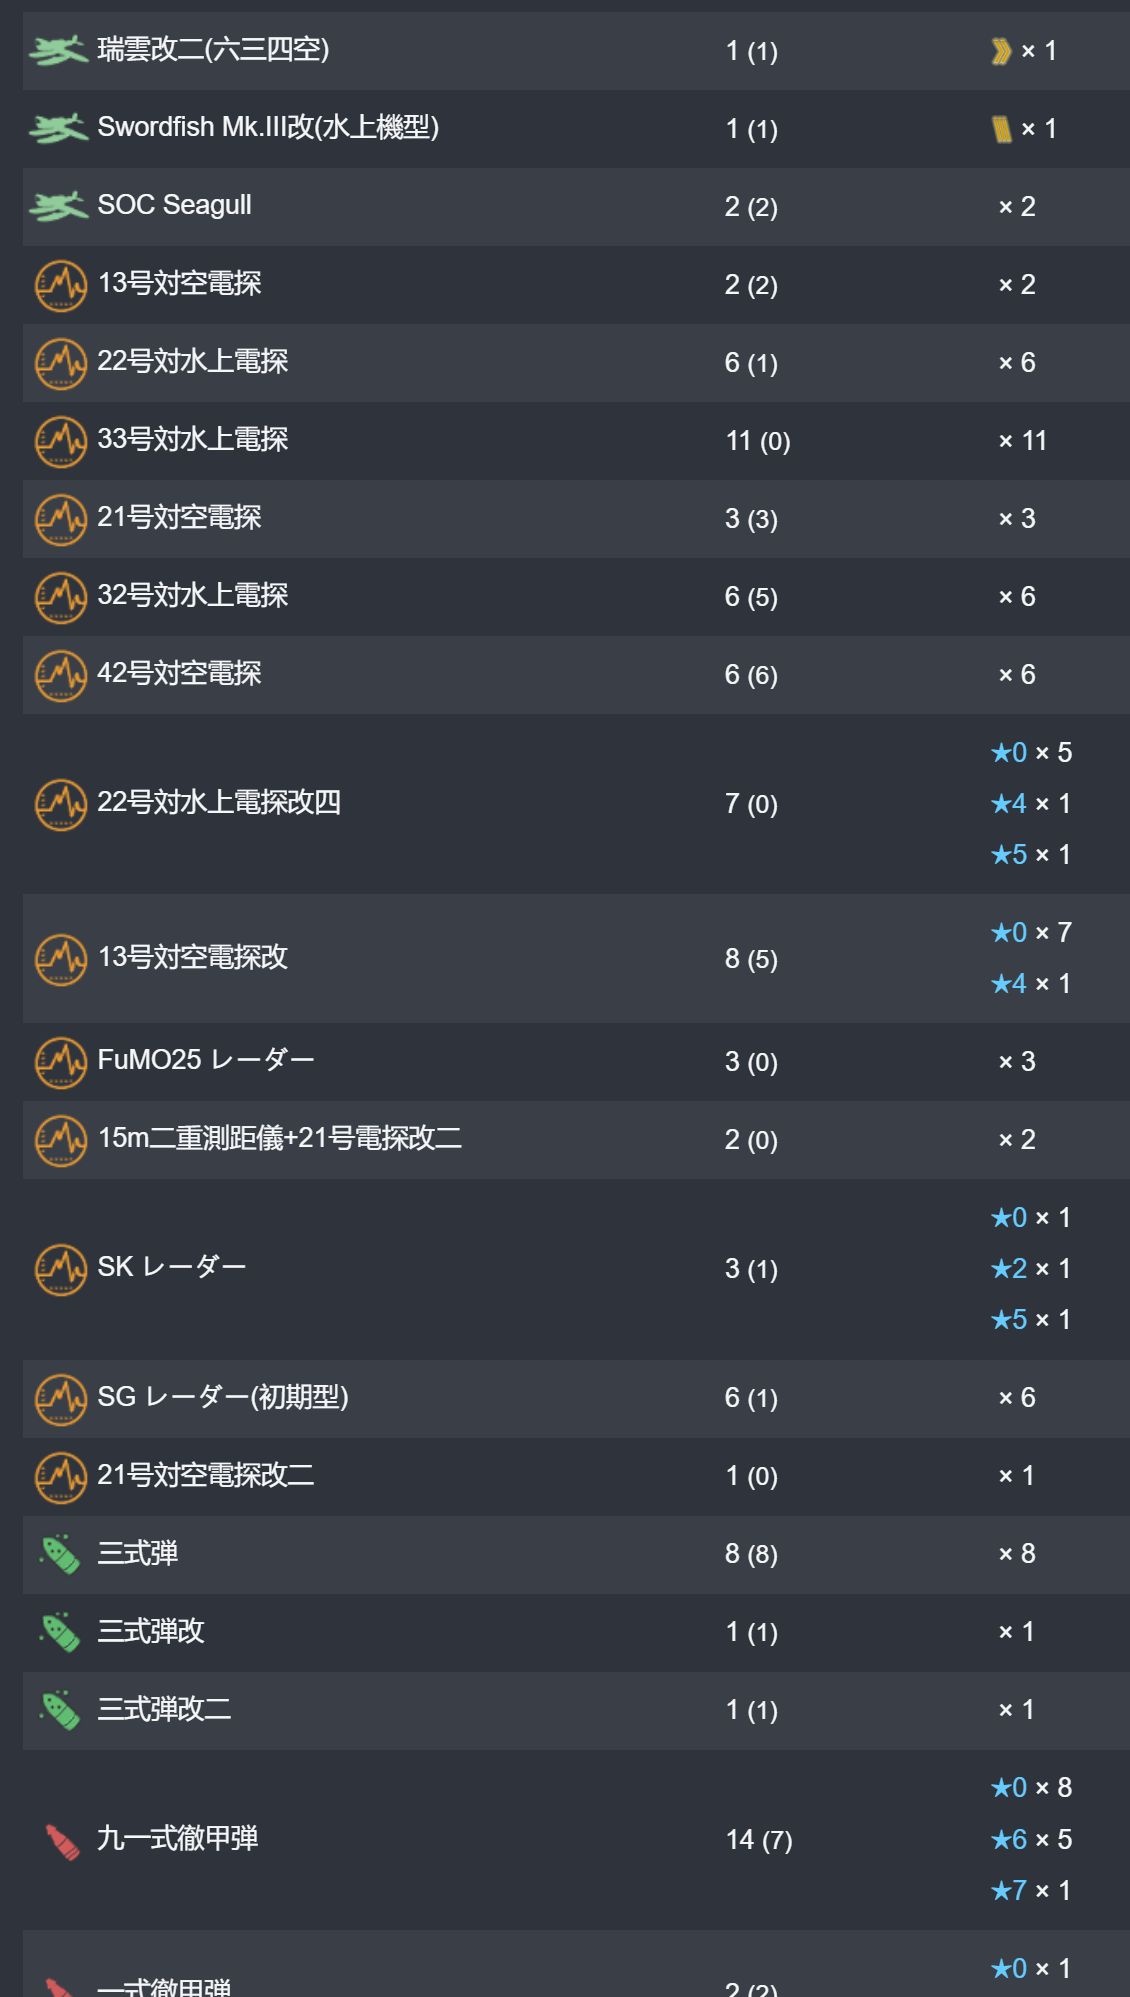The width and height of the screenshot is (1130, 1997).
Task: Select the SG レーダー(初期型) equipment name
Action: coord(223,1397)
